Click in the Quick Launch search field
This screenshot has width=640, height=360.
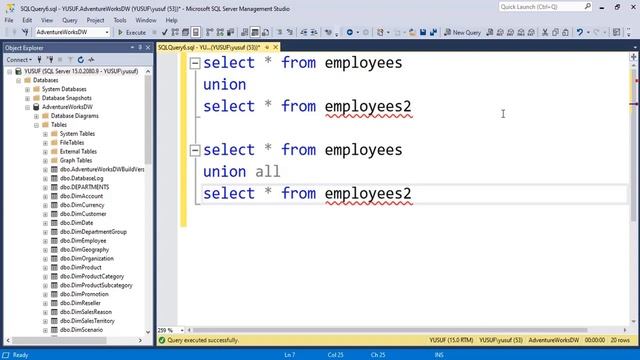point(541,7)
